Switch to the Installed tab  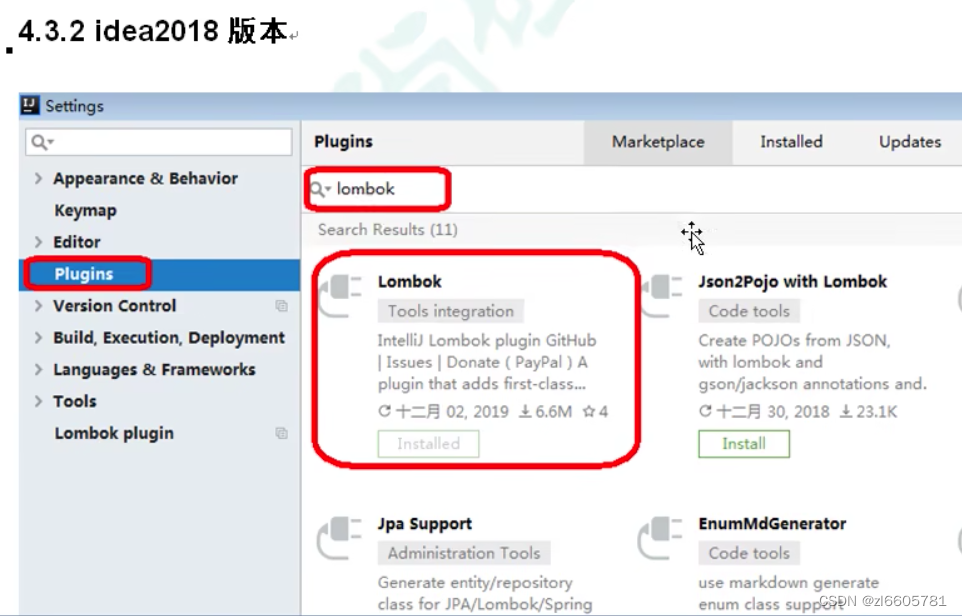pos(791,142)
